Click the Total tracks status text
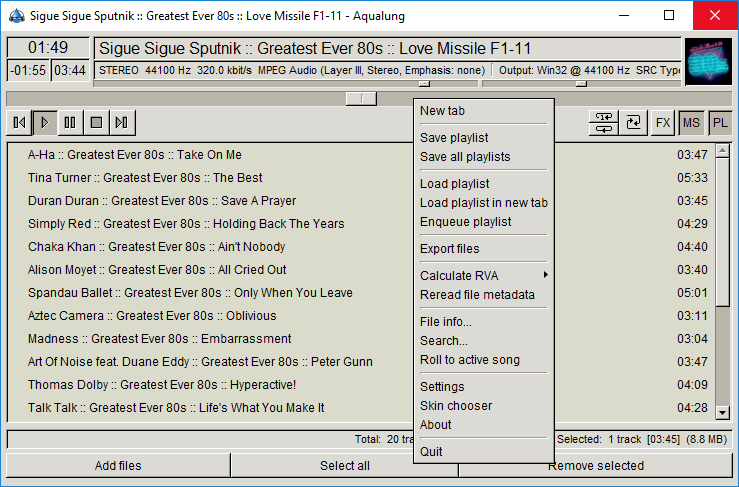 pyautogui.click(x=384, y=439)
